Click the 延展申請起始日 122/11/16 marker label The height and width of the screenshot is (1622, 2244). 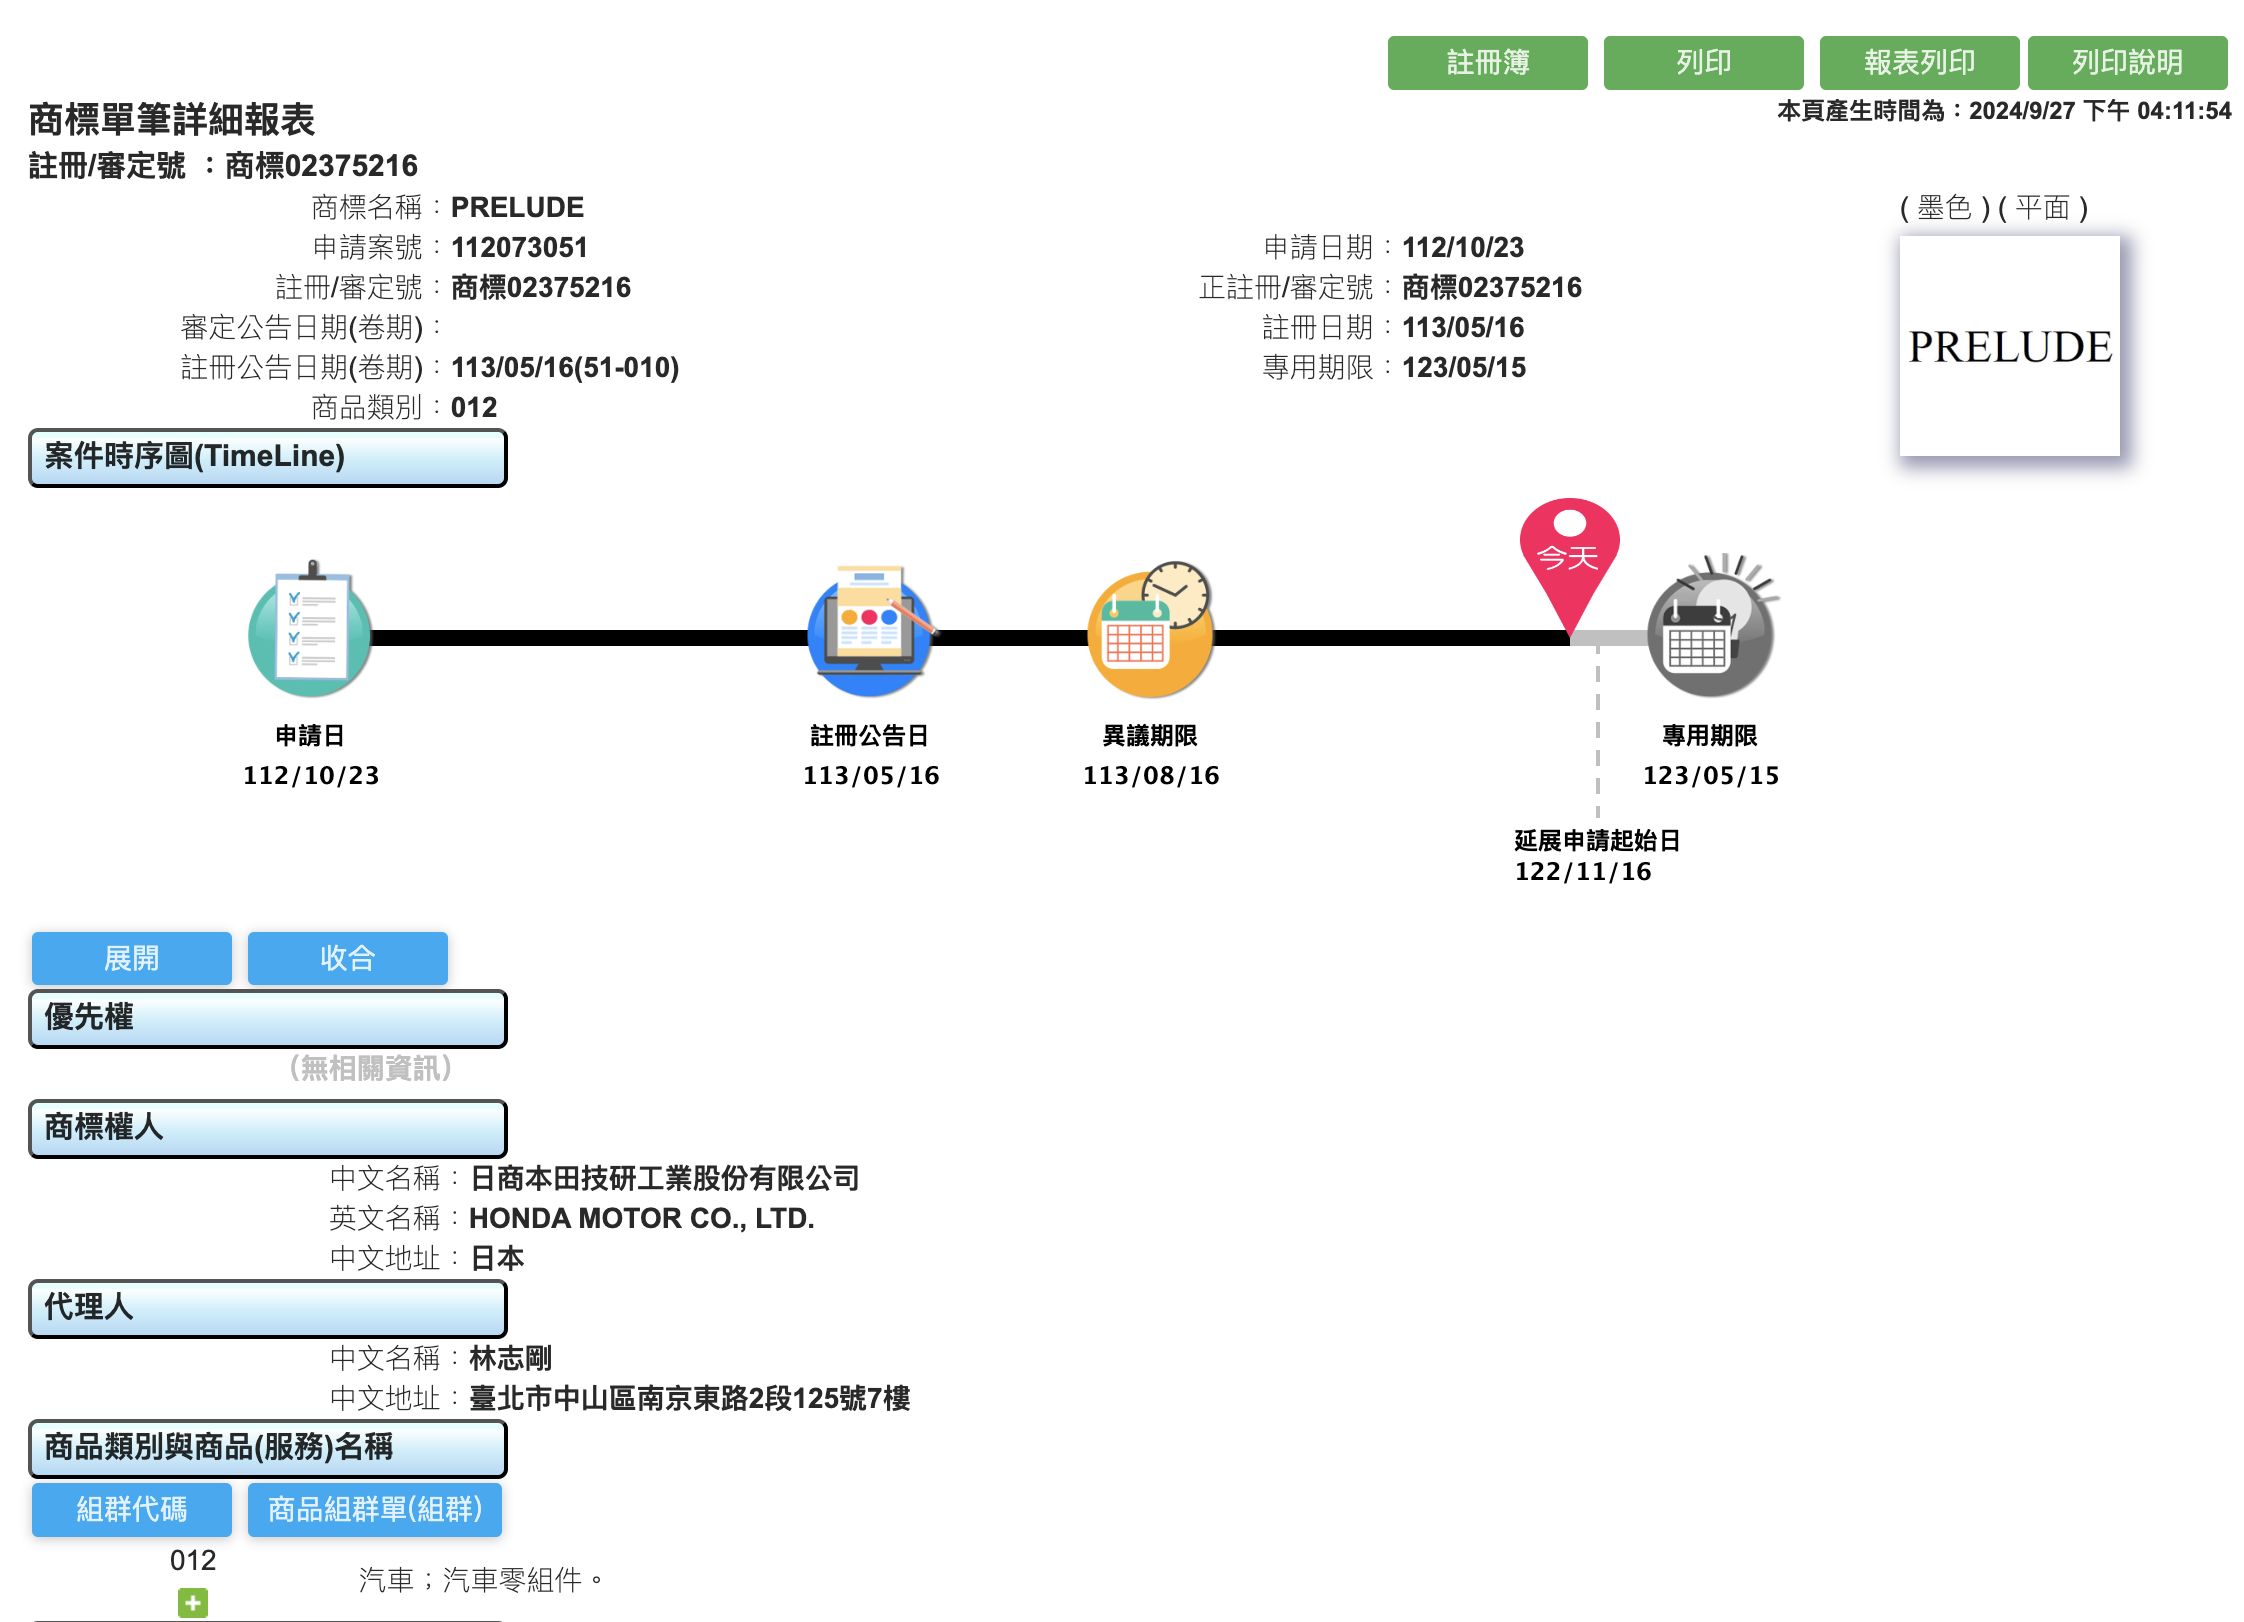click(1597, 856)
